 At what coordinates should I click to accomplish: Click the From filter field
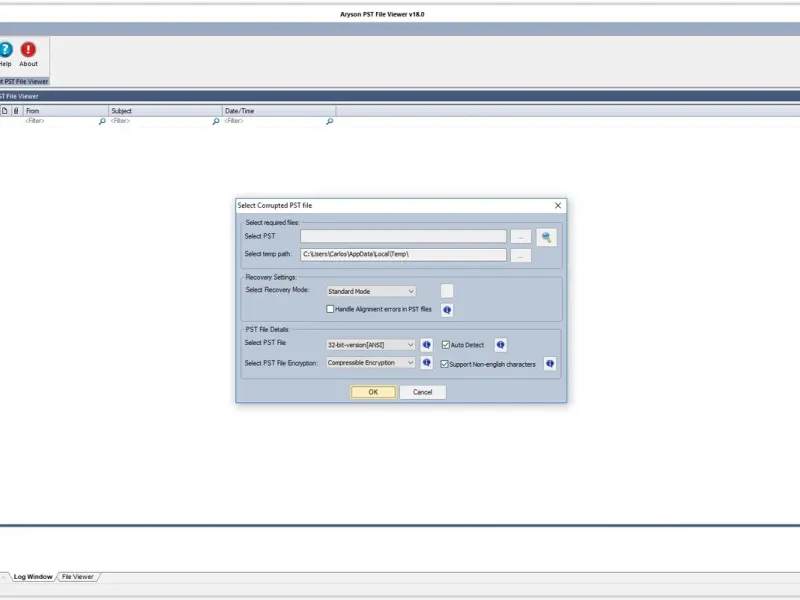tap(61, 121)
